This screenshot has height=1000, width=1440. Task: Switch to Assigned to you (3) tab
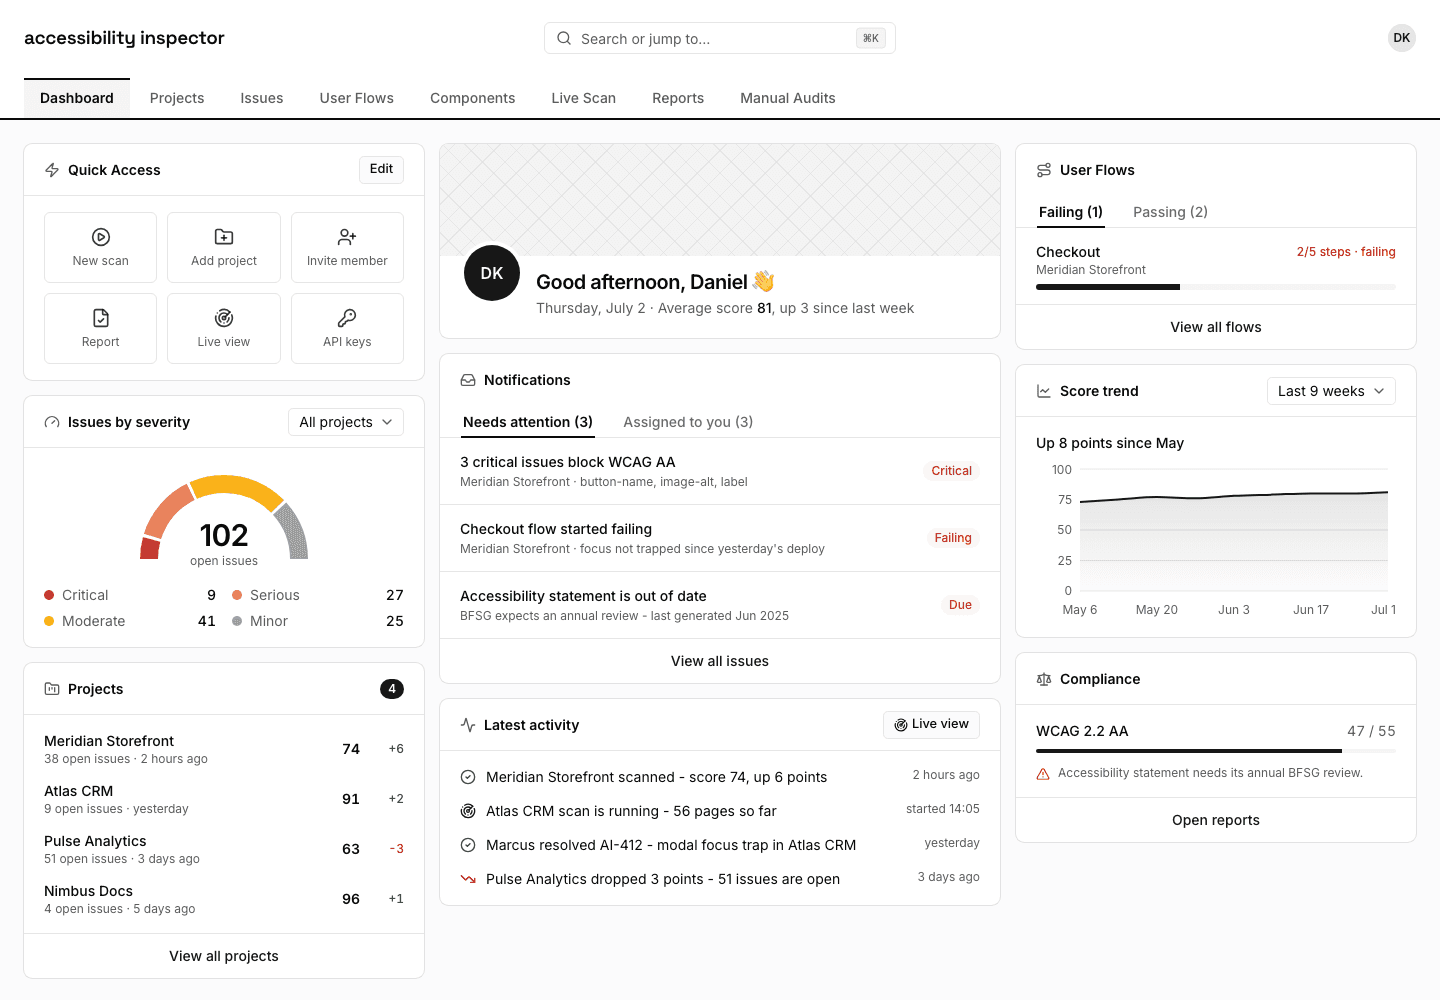pyautogui.click(x=688, y=422)
